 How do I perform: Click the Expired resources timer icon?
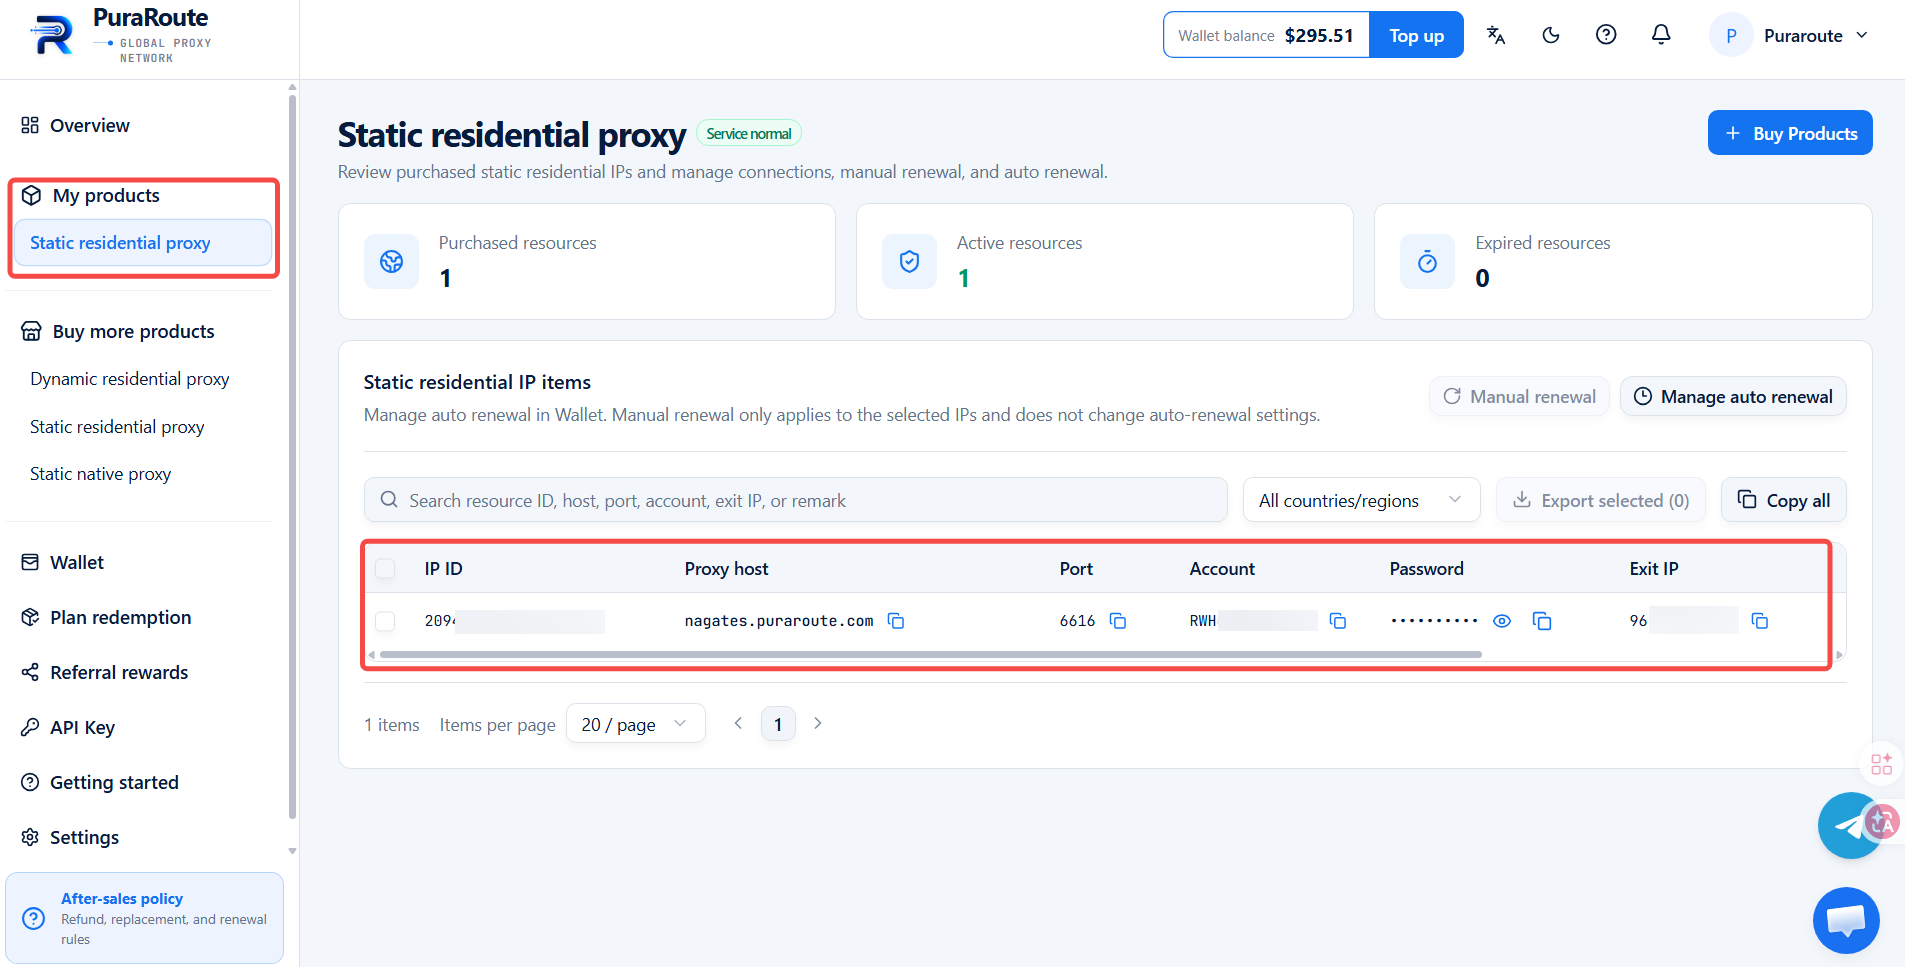(1427, 261)
